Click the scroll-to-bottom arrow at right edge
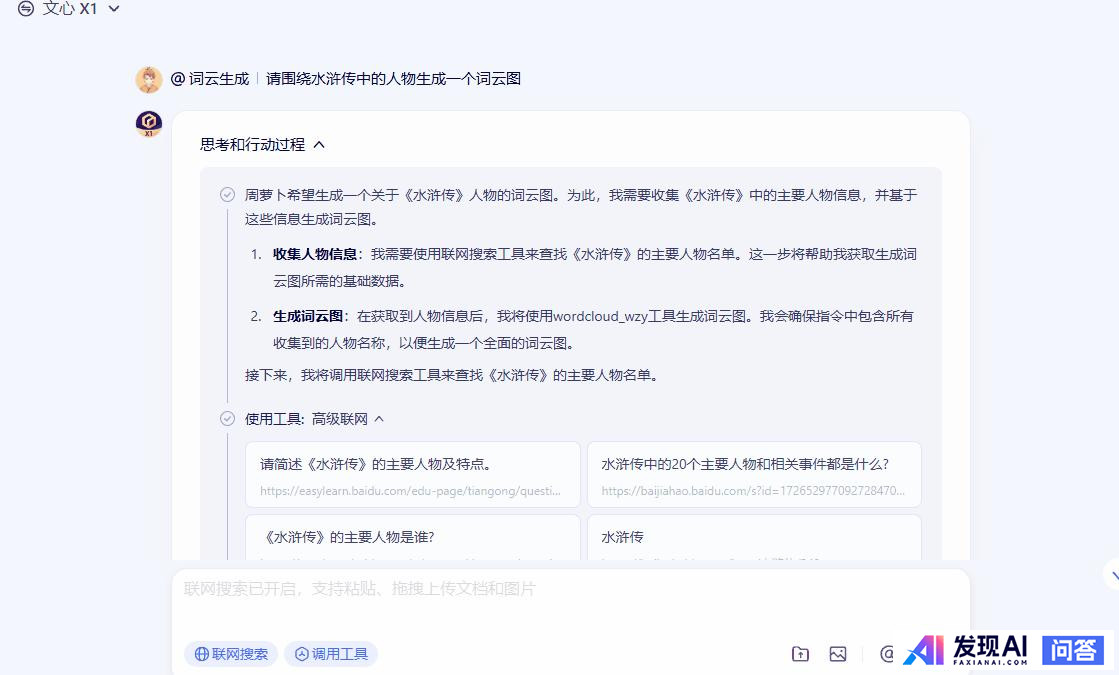 [1113, 574]
